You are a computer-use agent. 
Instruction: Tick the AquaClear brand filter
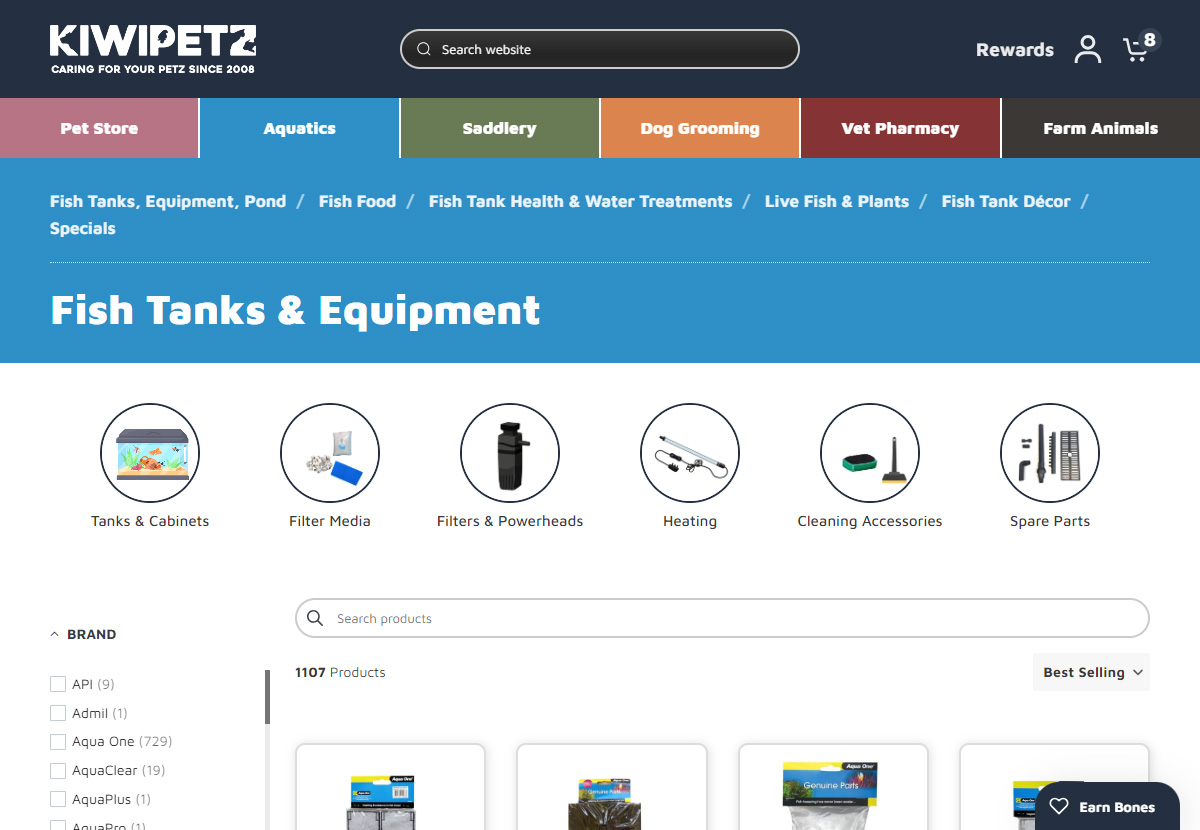point(57,771)
